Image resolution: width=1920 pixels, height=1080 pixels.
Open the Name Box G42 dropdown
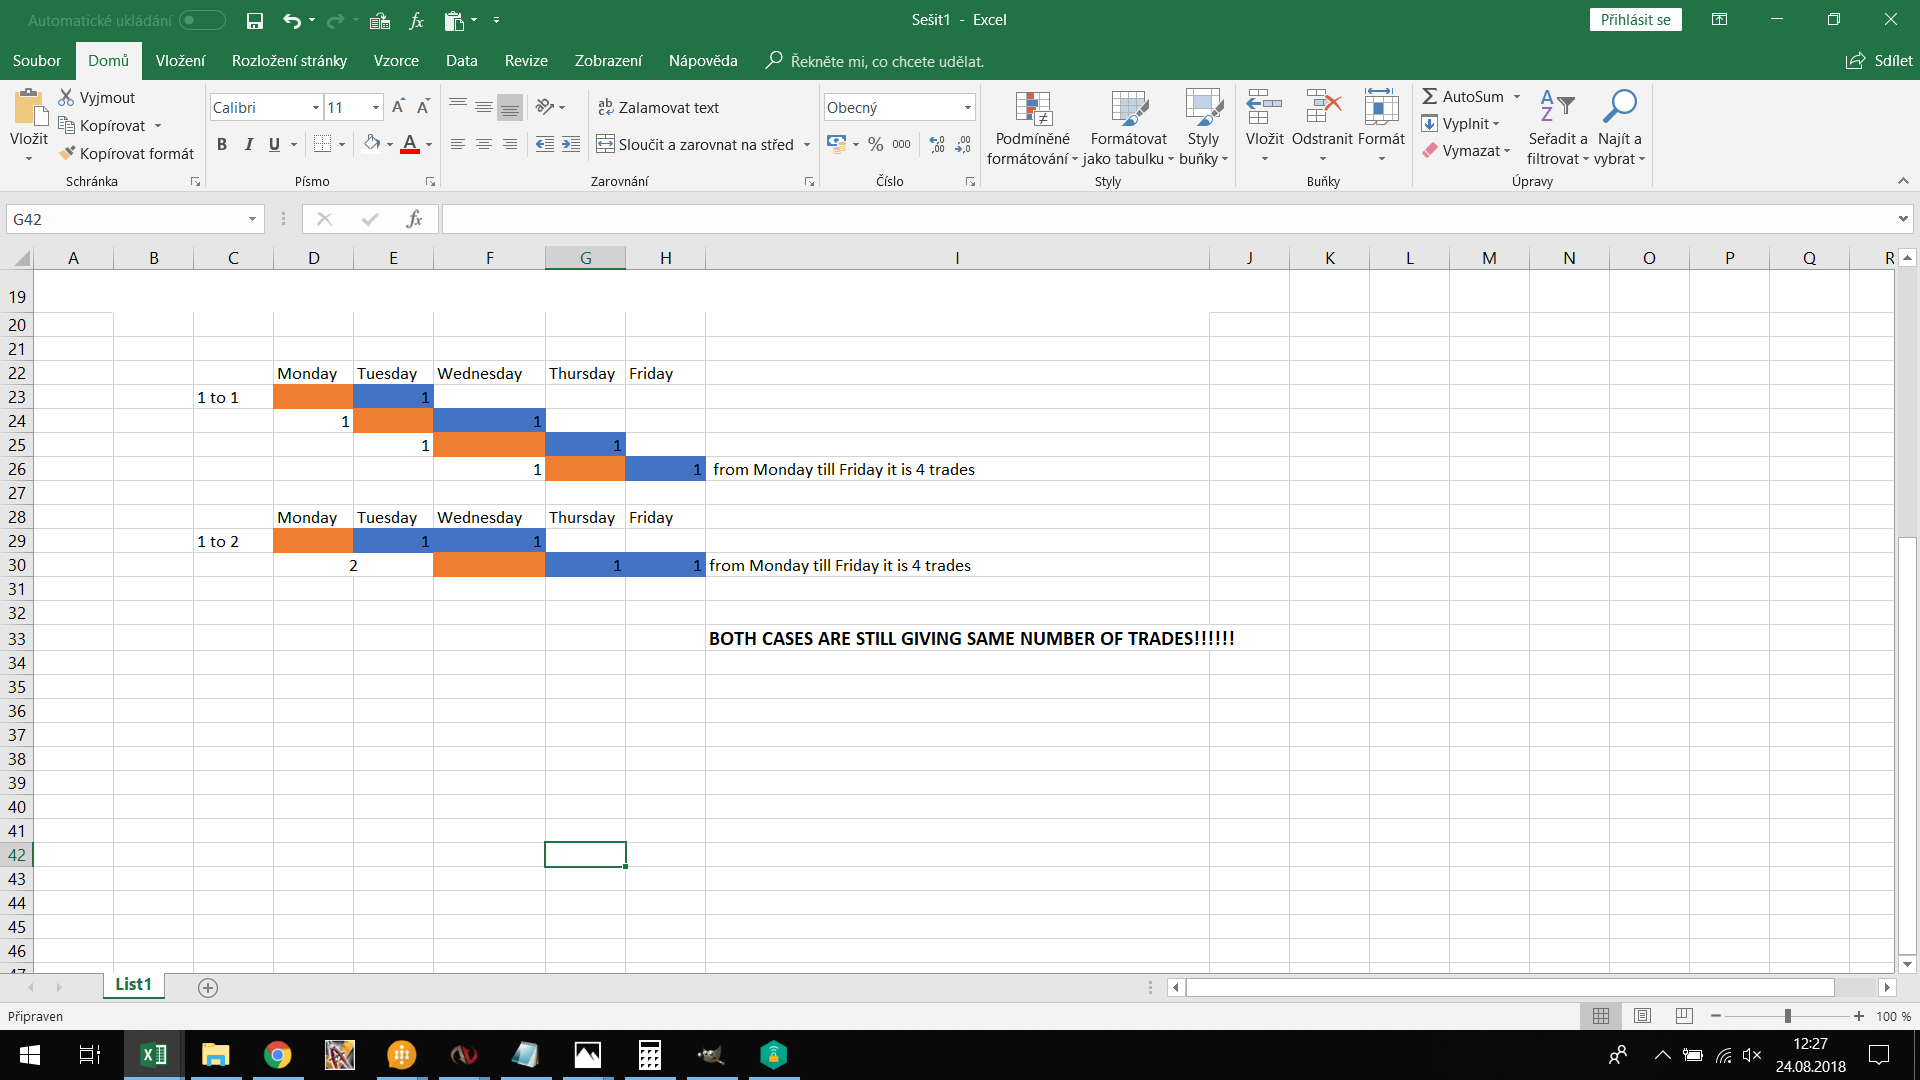pyautogui.click(x=252, y=219)
